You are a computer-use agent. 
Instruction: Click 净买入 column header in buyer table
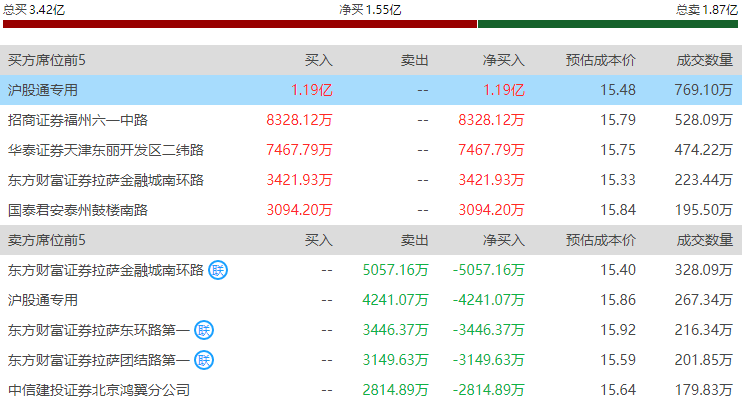coord(504,60)
